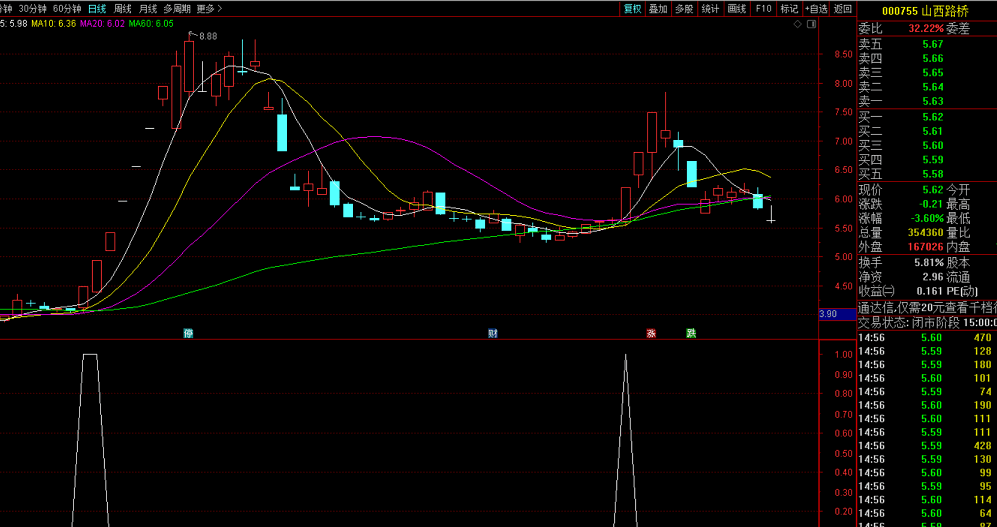Viewport: 997px width, 527px height.
Task: Click the MA20: 6.02 indicator label
Action: [x=102, y=24]
